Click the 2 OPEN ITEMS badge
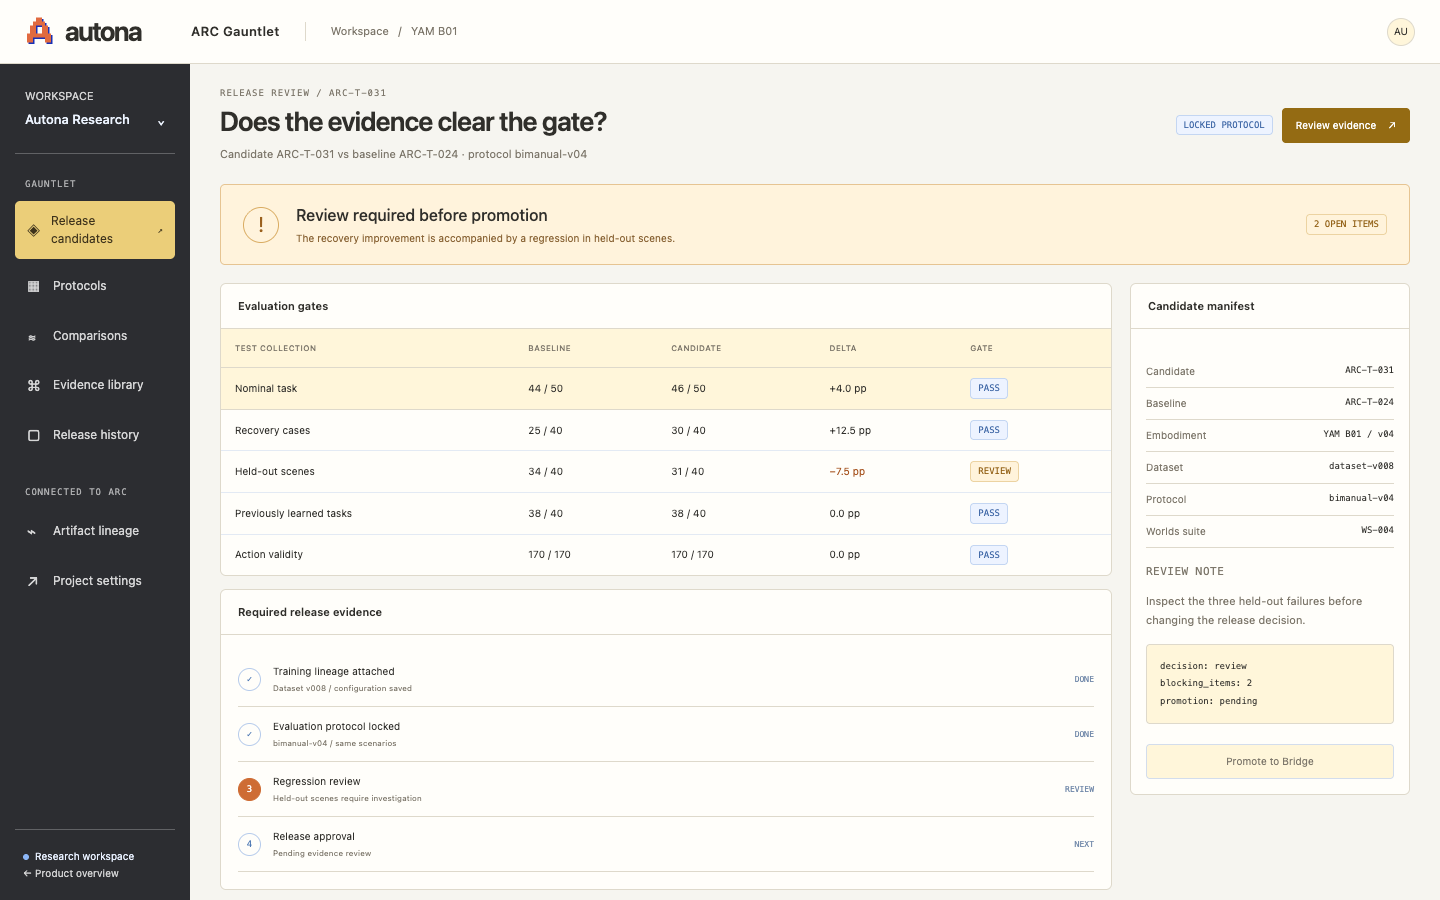The height and width of the screenshot is (900, 1440). (x=1346, y=224)
